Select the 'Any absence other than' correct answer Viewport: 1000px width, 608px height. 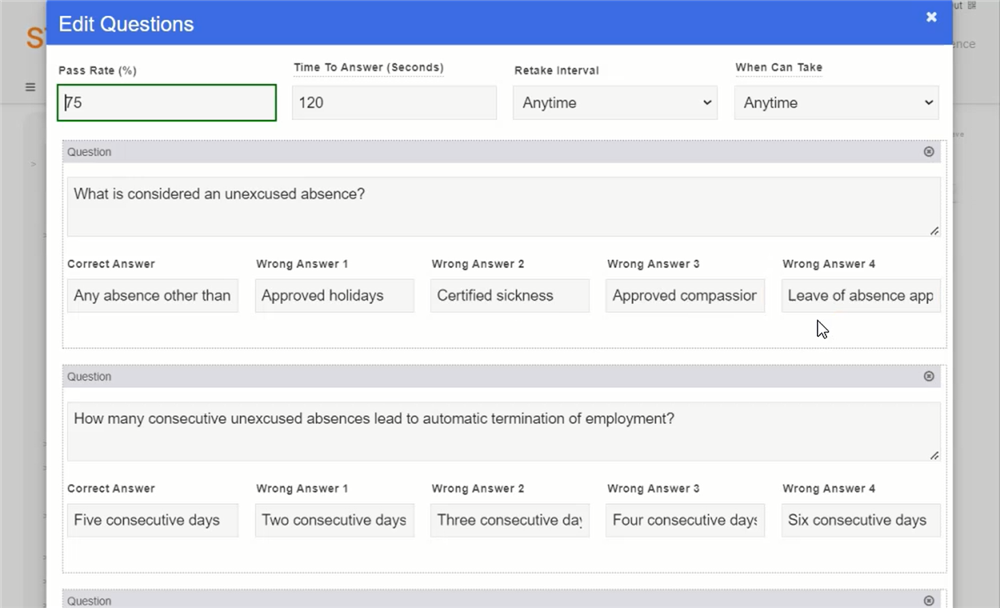(x=152, y=296)
